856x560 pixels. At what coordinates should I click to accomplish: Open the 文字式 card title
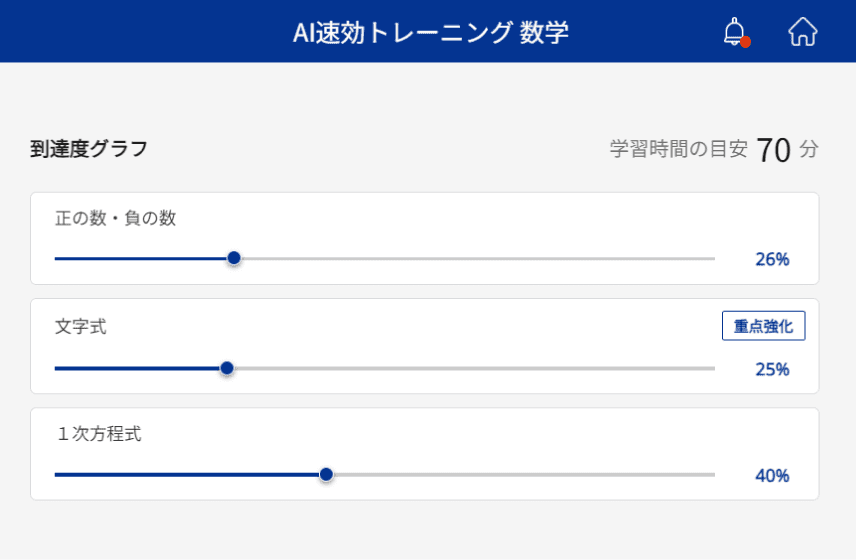(x=81, y=327)
